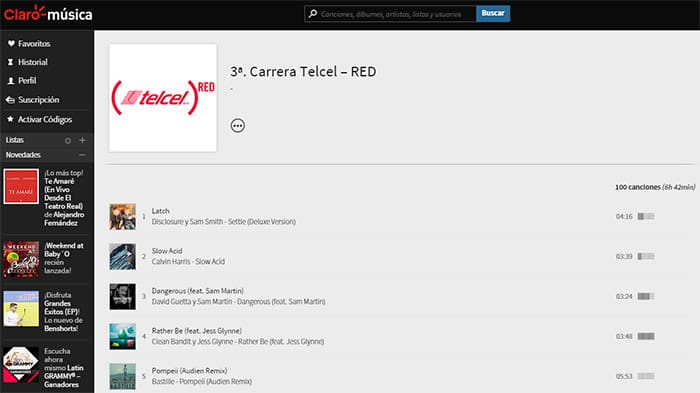Viewport: 700px width, 393px height.
Task: Click David Guetta y Sam Martin subtitle
Action: pyautogui.click(x=238, y=301)
